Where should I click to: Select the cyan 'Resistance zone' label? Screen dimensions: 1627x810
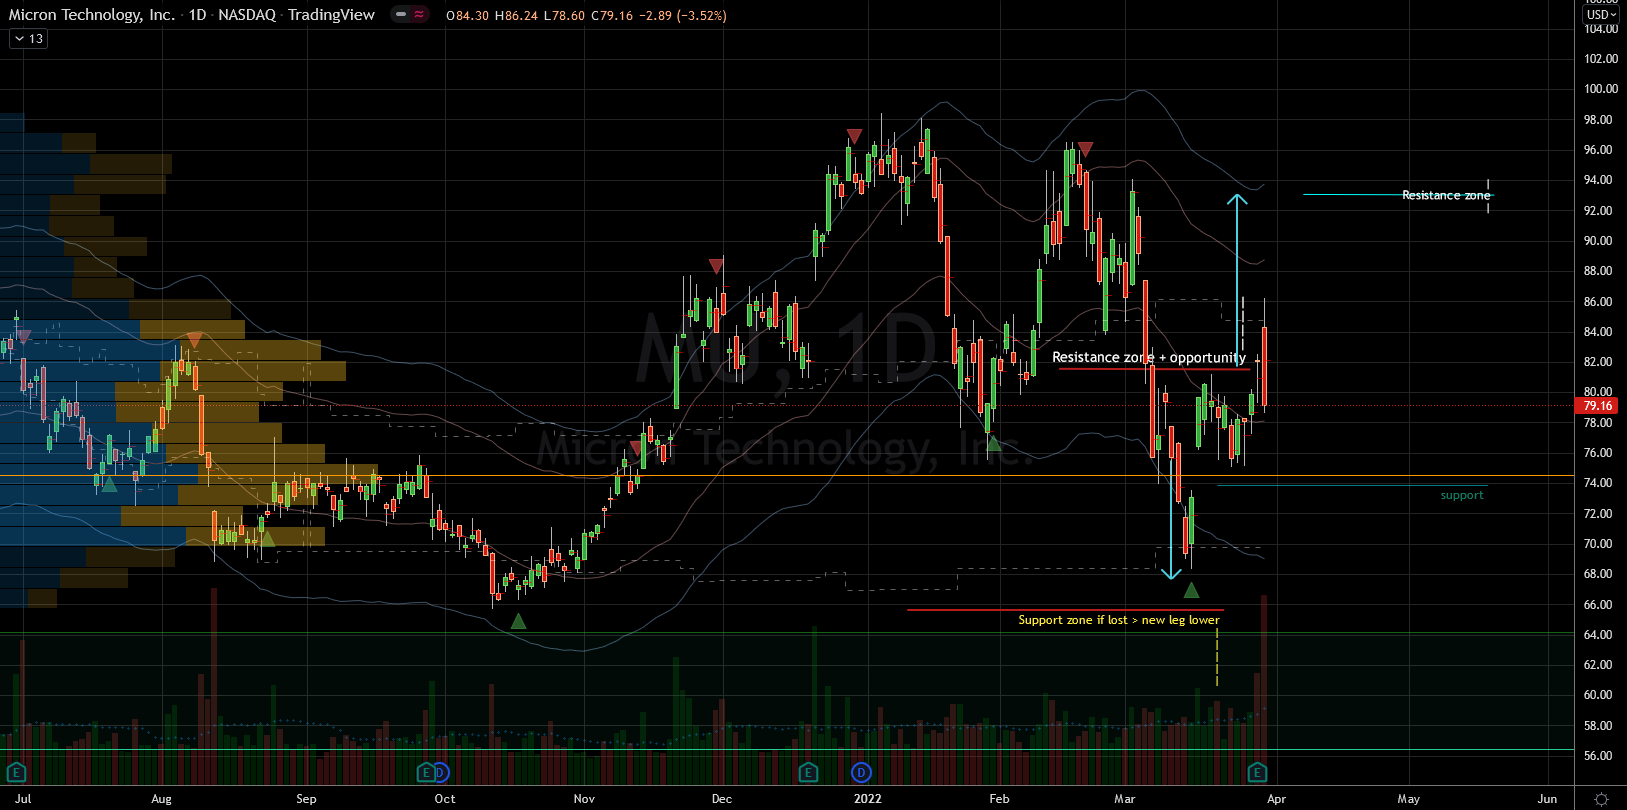pyautogui.click(x=1446, y=195)
